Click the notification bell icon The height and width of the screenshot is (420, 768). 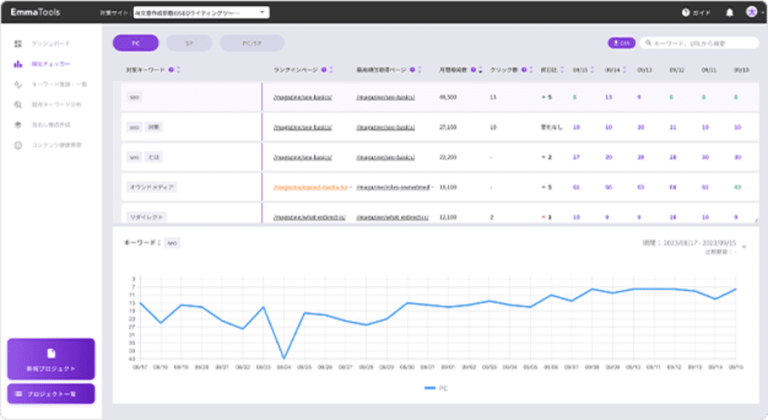pyautogui.click(x=728, y=13)
